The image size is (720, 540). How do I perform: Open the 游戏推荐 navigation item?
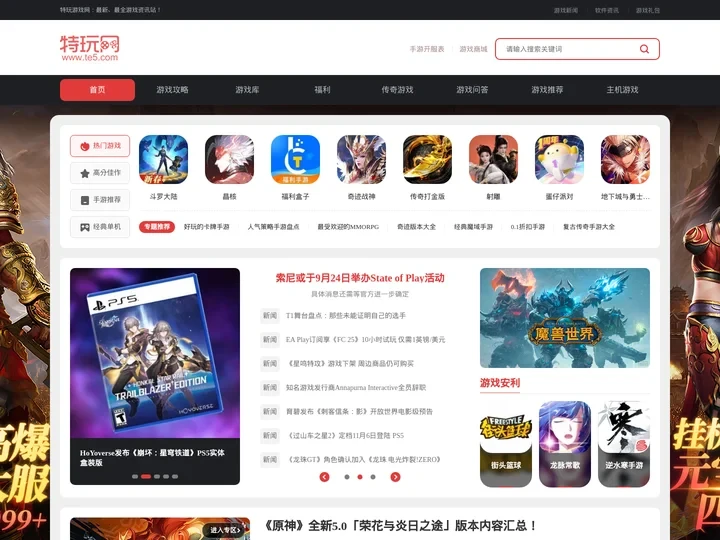pyautogui.click(x=547, y=90)
